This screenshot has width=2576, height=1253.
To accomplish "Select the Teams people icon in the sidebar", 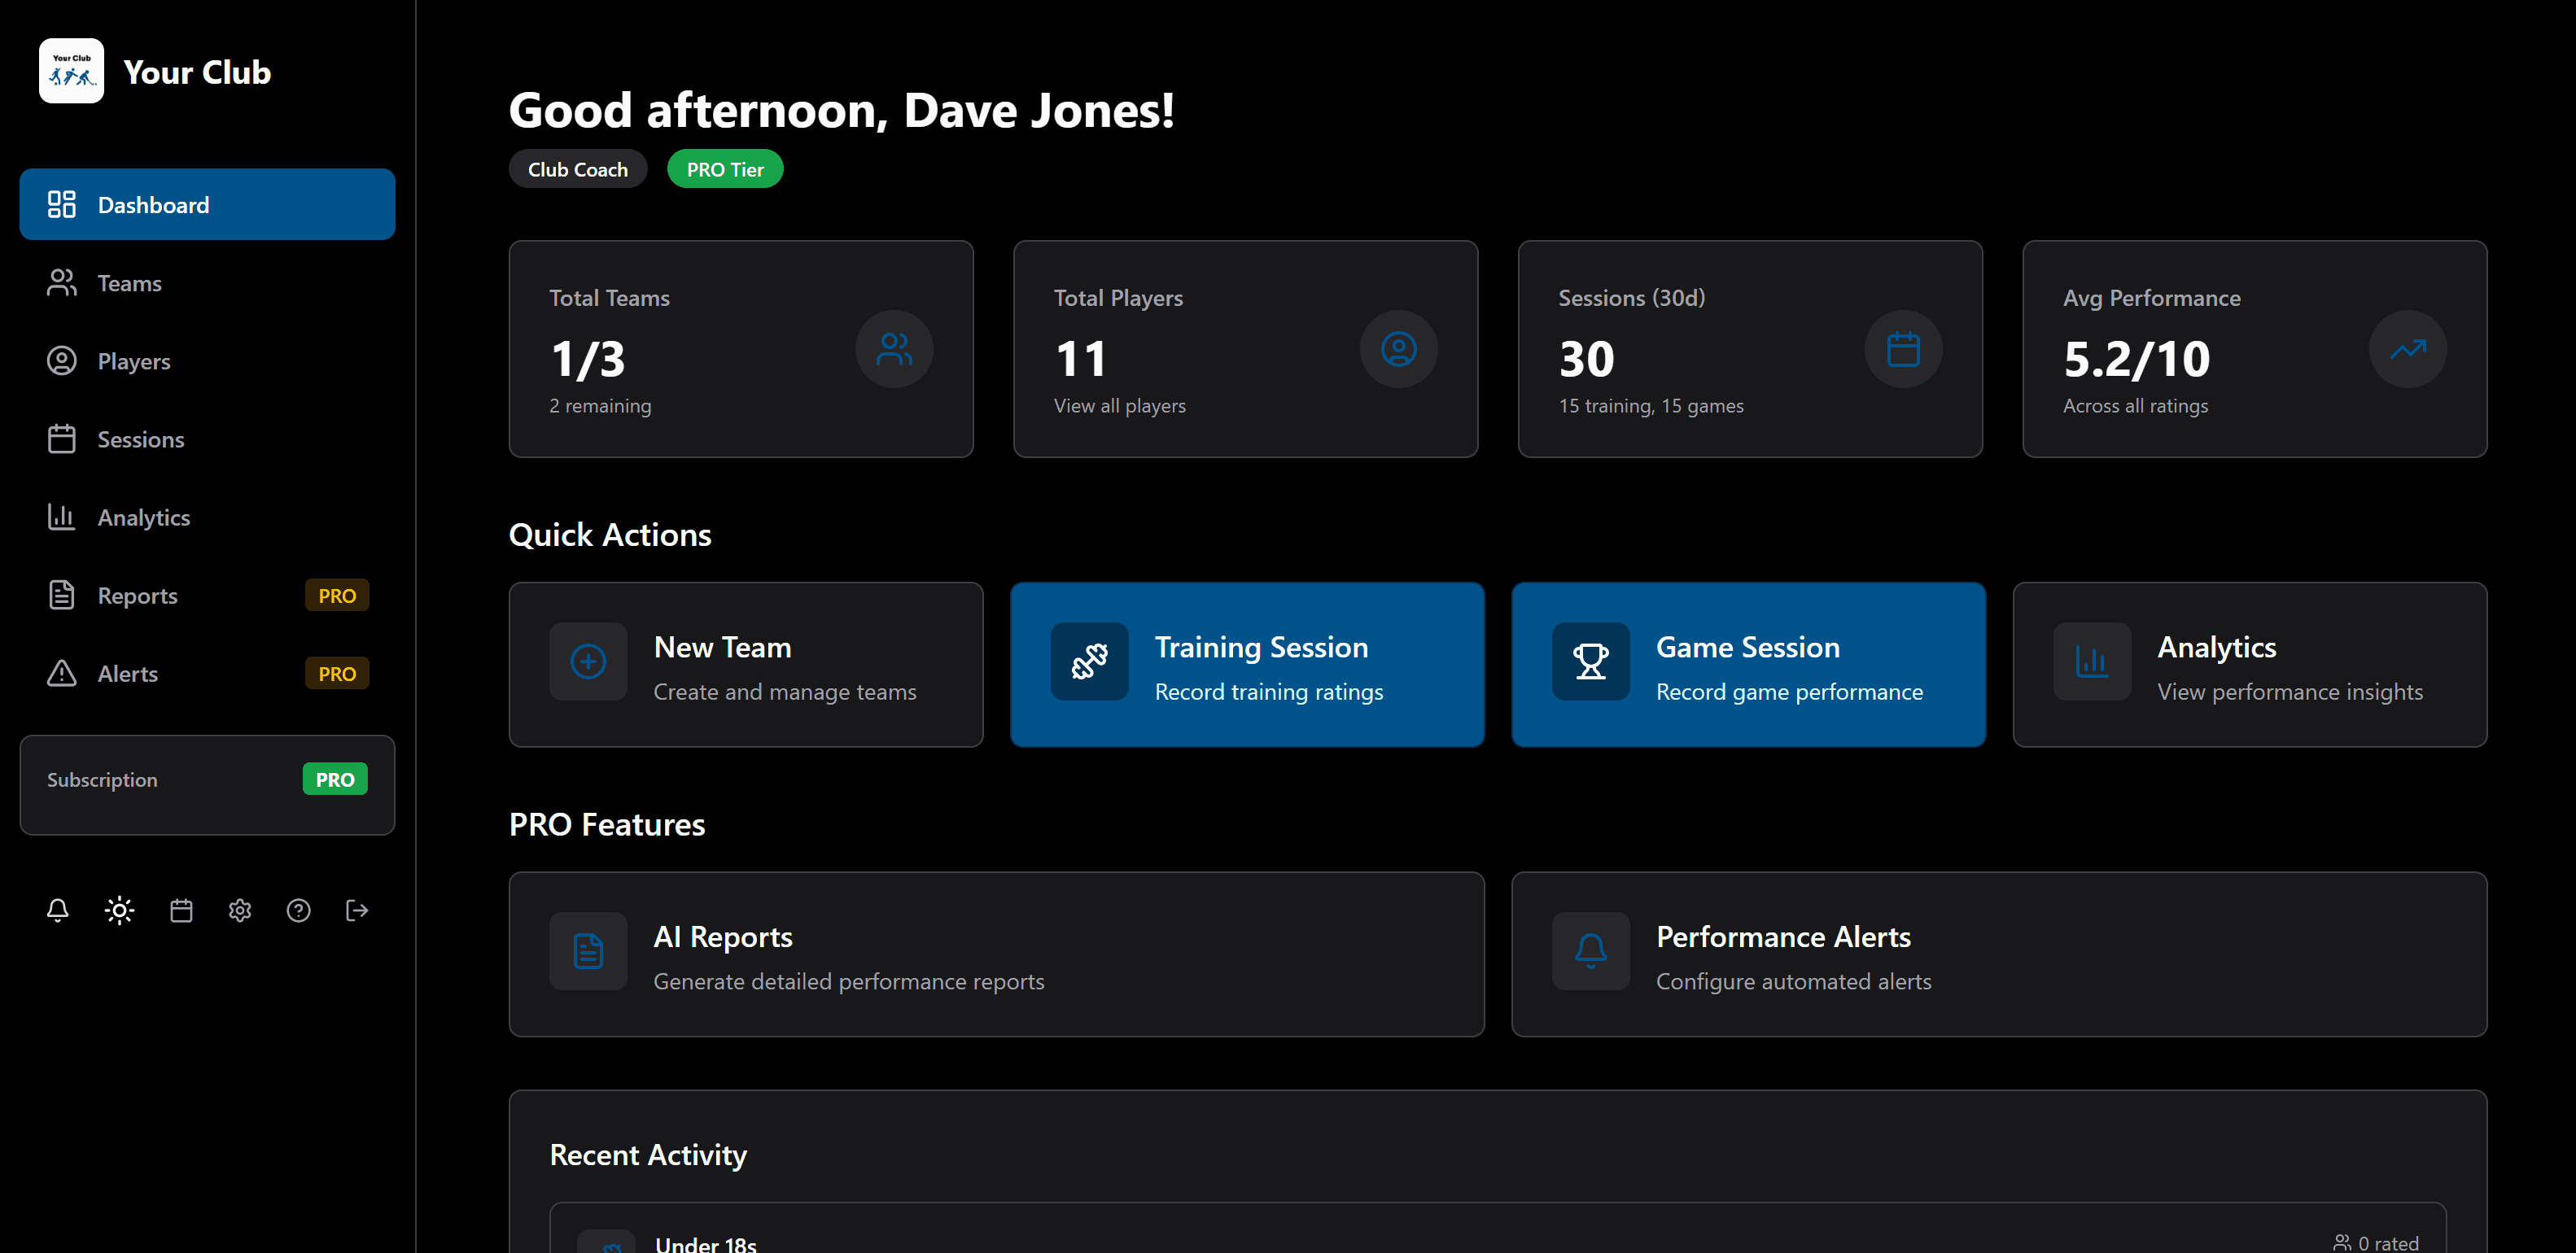I will coord(61,283).
